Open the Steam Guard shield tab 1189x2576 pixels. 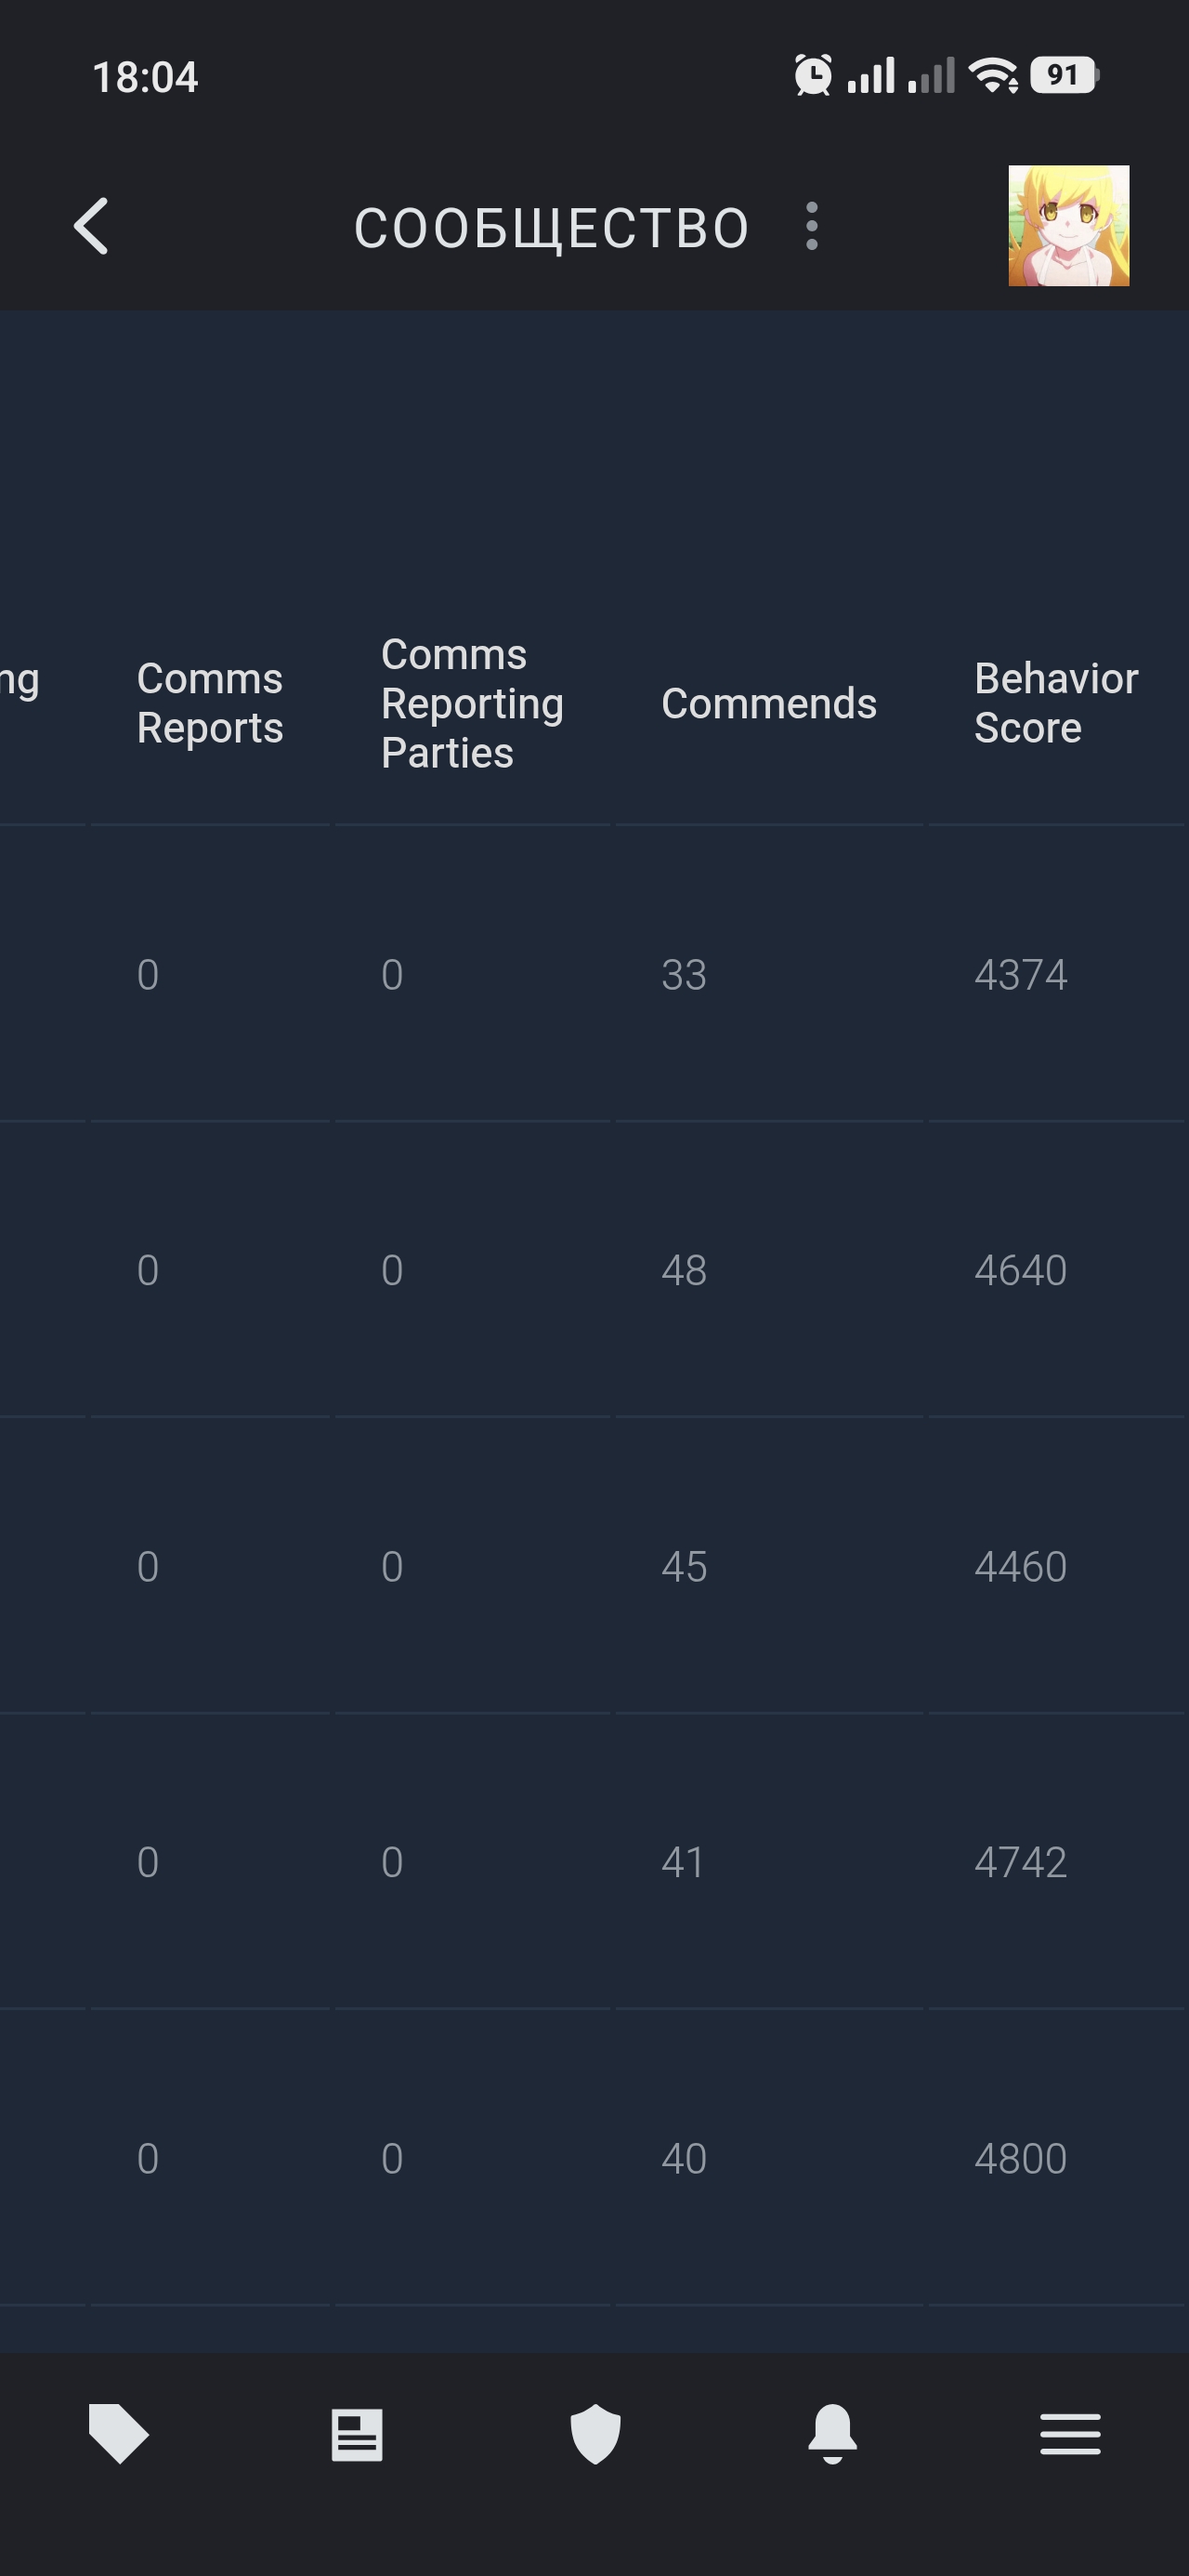point(595,2434)
